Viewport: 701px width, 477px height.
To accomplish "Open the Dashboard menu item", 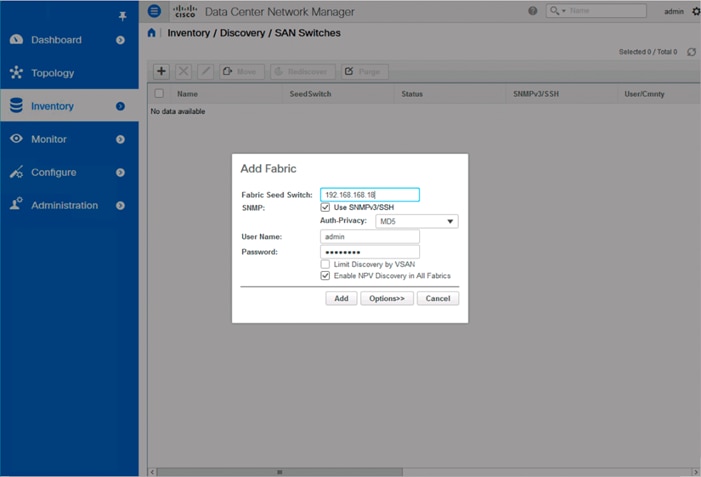I will click(56, 40).
